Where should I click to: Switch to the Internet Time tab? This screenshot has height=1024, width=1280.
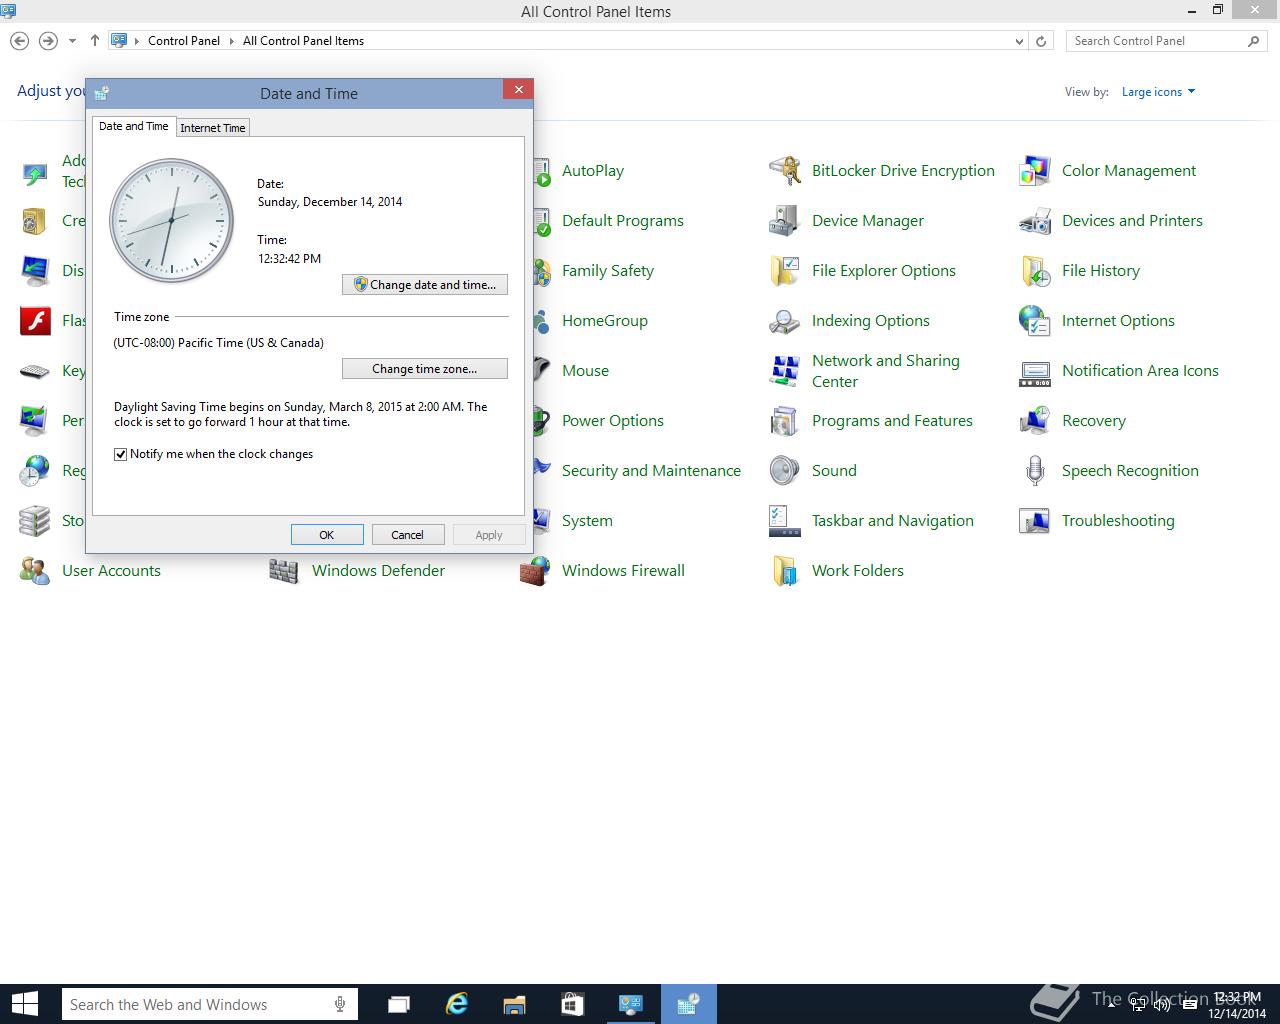pyautogui.click(x=213, y=128)
